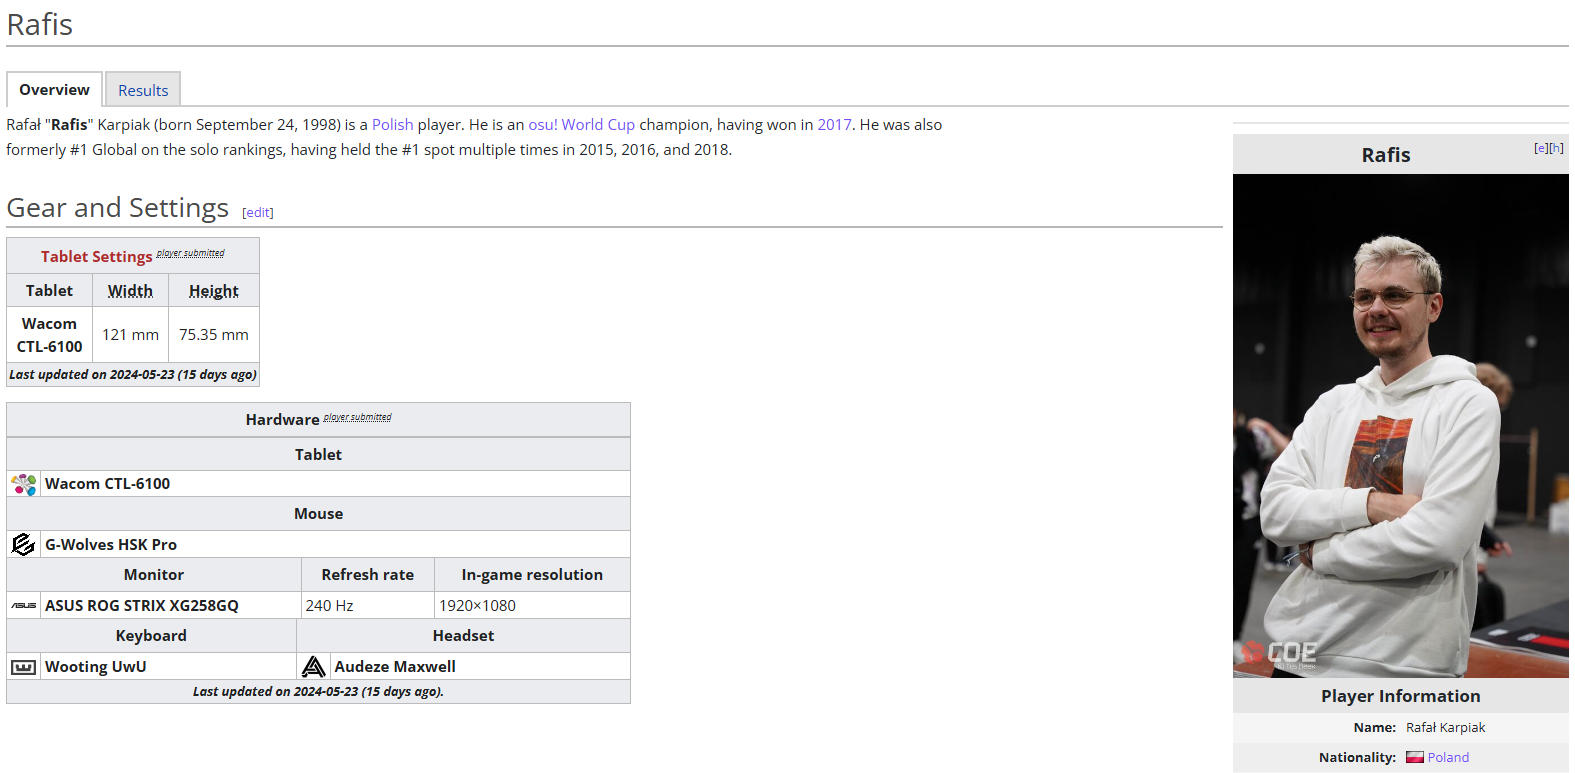The image size is (1575, 773).
Task: Click the Player Information heading
Action: [x=1401, y=696]
